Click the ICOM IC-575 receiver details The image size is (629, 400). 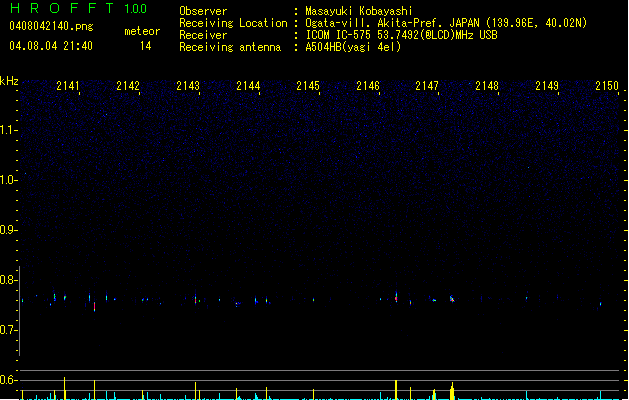coord(401,35)
